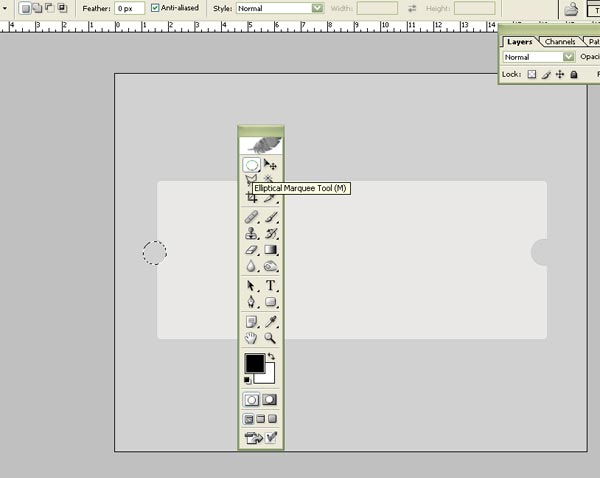Select the Move tool
Image resolution: width=600 pixels, height=478 pixels.
tap(270, 165)
